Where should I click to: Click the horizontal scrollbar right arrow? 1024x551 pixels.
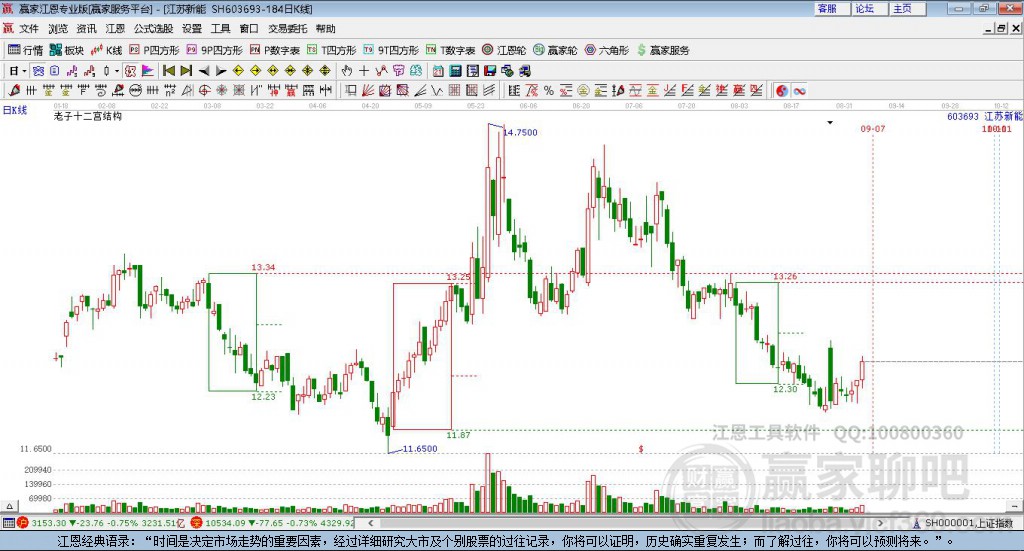click(880, 523)
